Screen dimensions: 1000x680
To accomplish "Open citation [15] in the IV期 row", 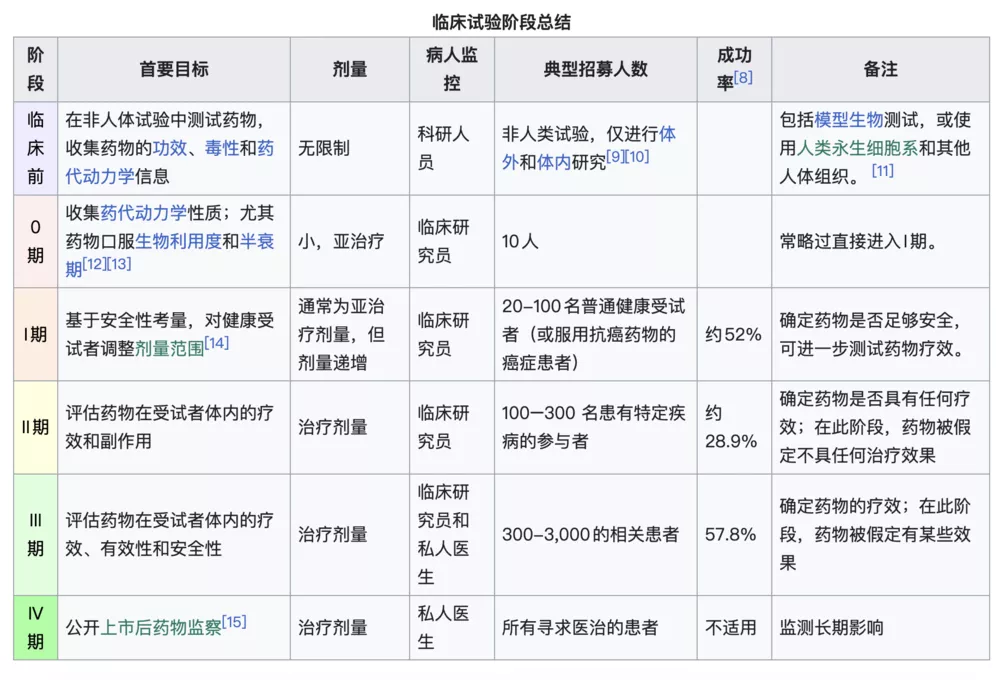I will (234, 622).
